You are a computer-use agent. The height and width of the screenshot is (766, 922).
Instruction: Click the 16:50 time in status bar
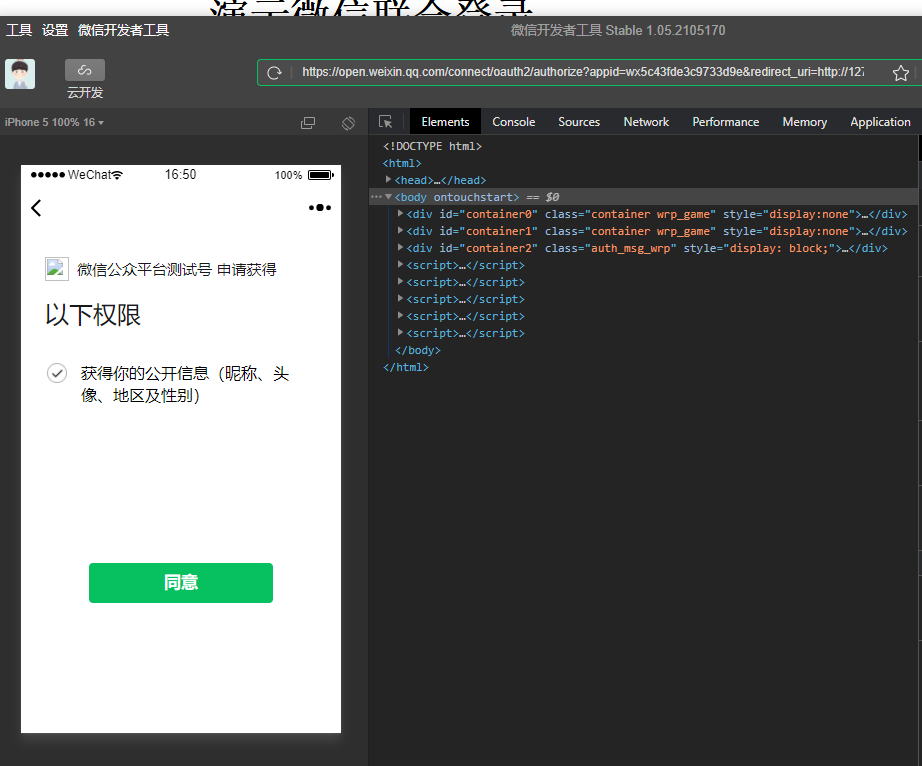click(181, 175)
